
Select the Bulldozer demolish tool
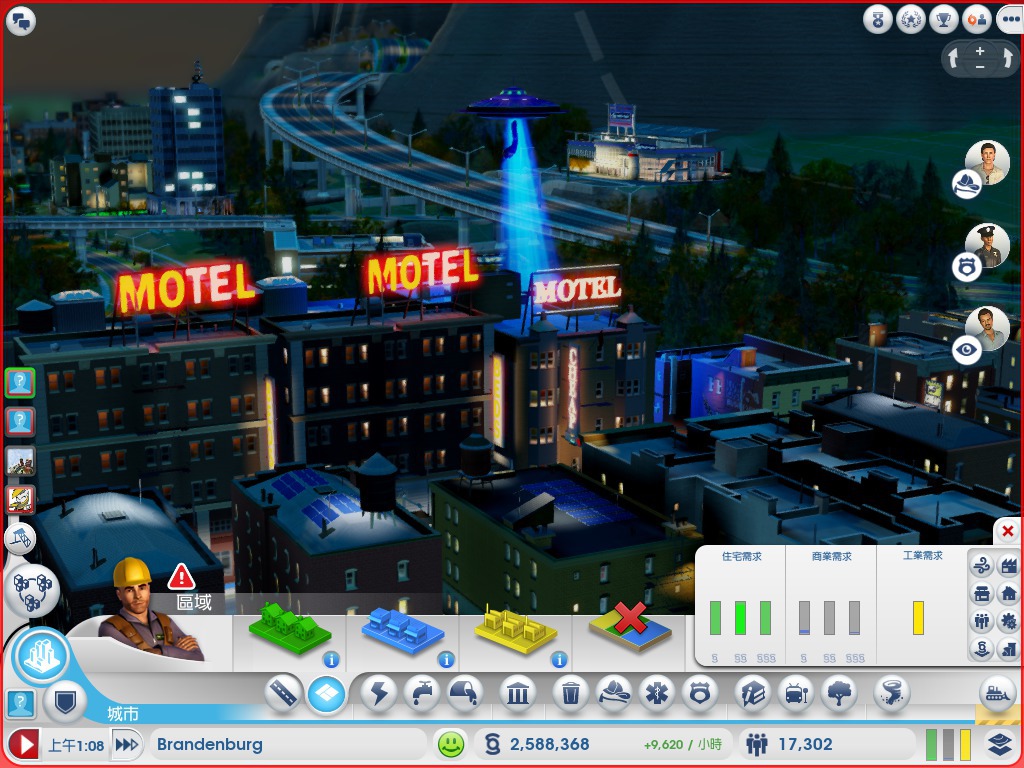(997, 694)
